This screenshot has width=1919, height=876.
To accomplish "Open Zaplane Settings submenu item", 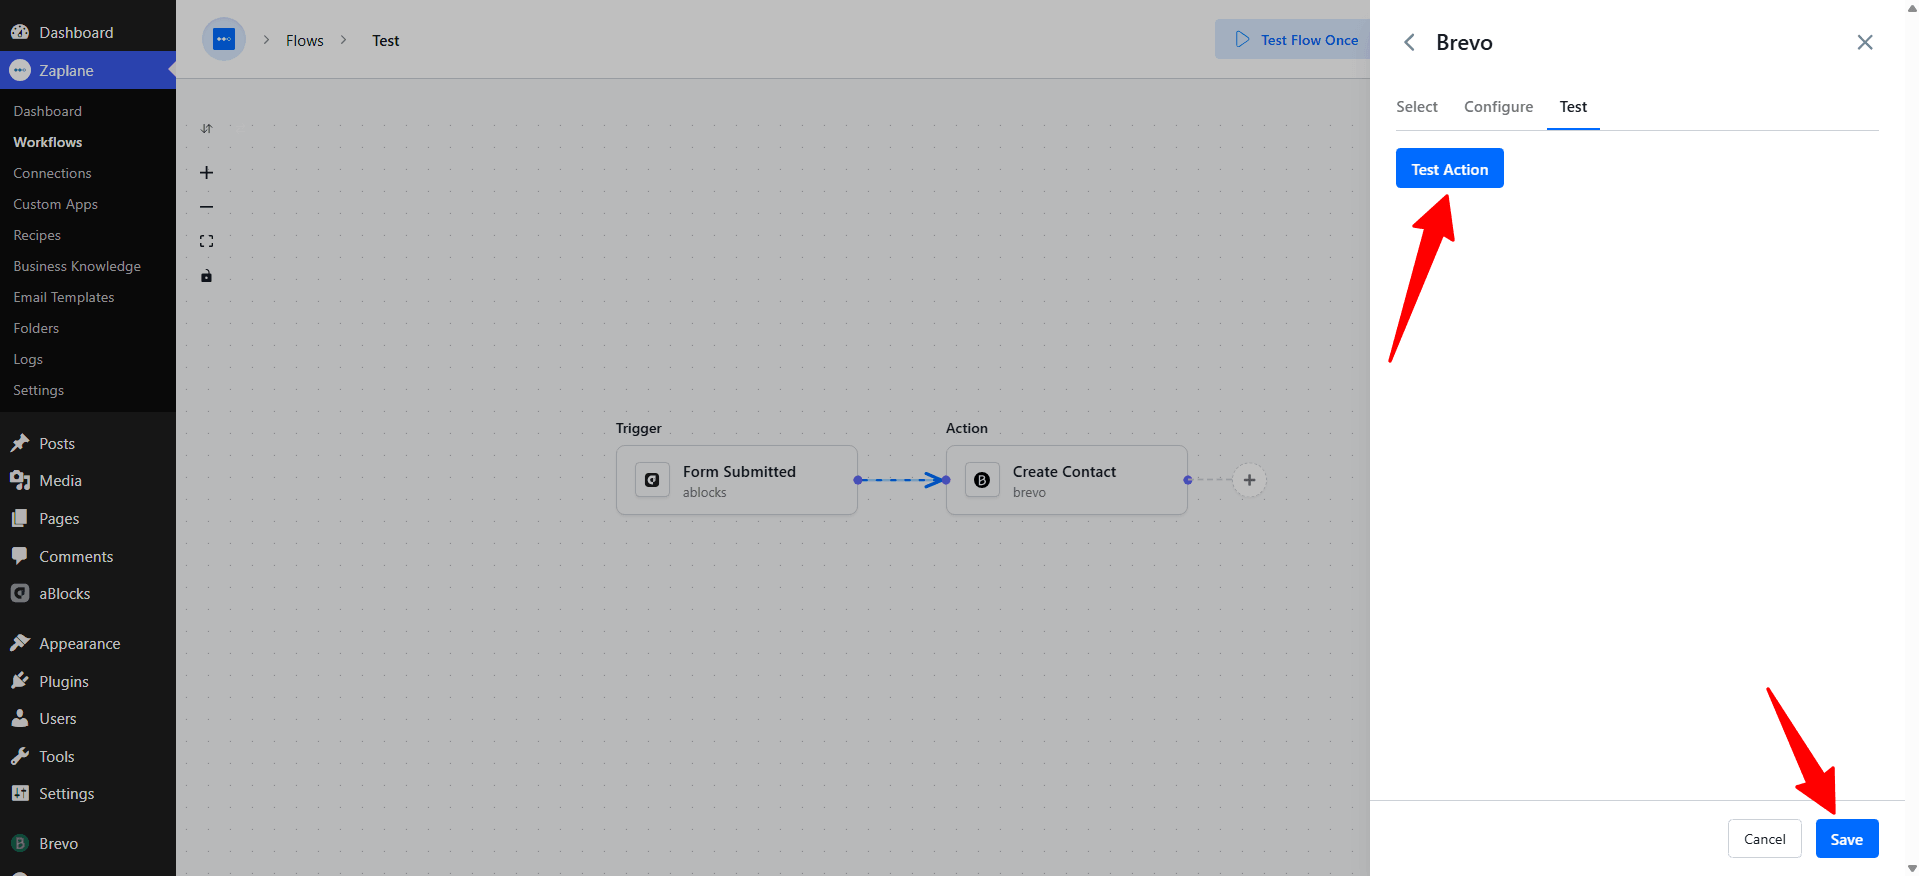I will tap(39, 390).
